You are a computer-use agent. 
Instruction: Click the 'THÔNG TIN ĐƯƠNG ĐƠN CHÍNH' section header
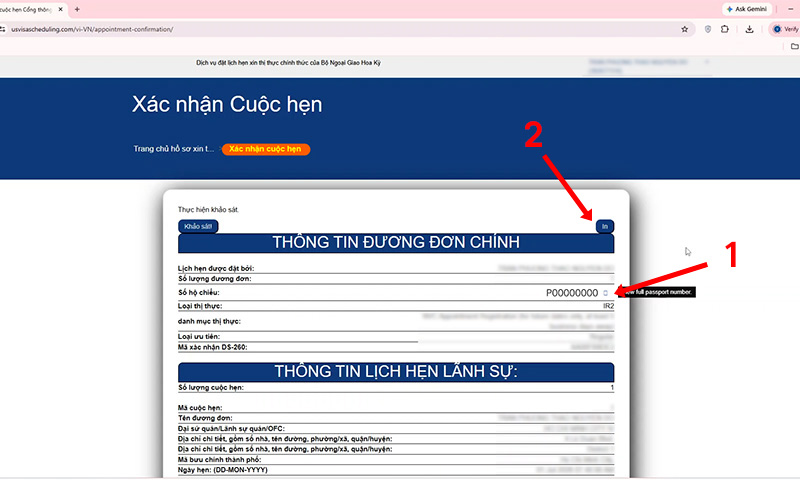pyautogui.click(x=396, y=243)
